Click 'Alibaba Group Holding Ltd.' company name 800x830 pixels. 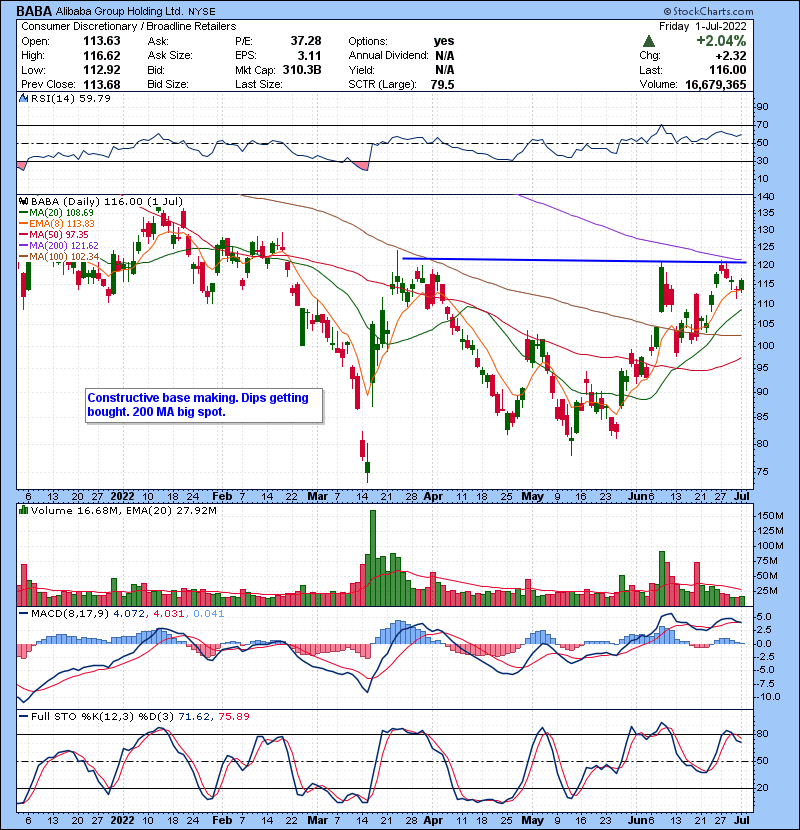click(120, 11)
